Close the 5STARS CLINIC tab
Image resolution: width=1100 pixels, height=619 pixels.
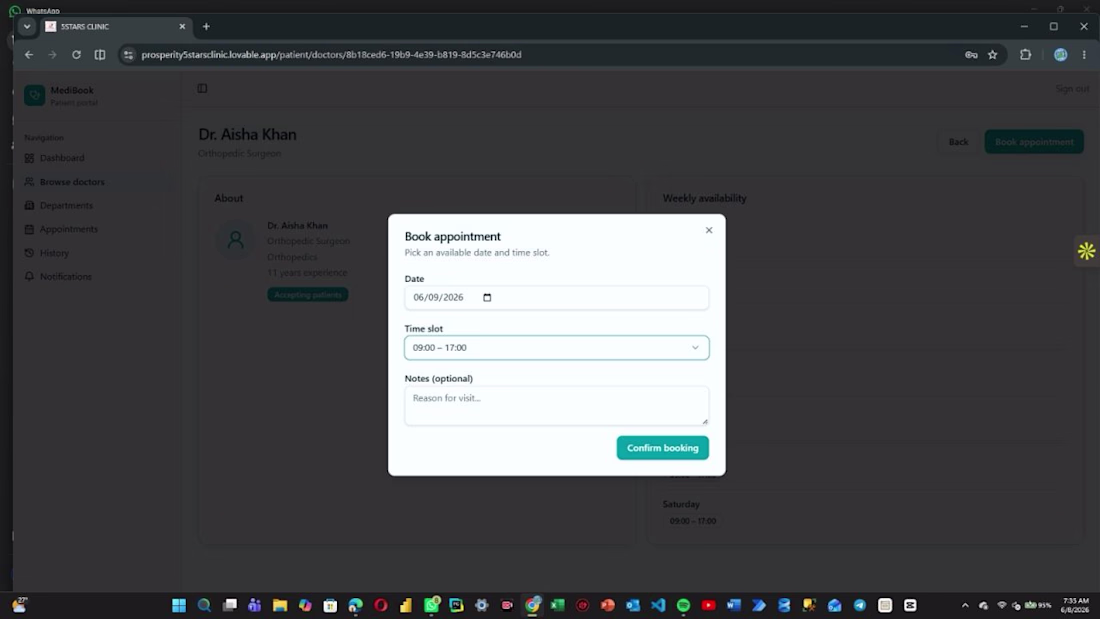pyautogui.click(x=182, y=27)
